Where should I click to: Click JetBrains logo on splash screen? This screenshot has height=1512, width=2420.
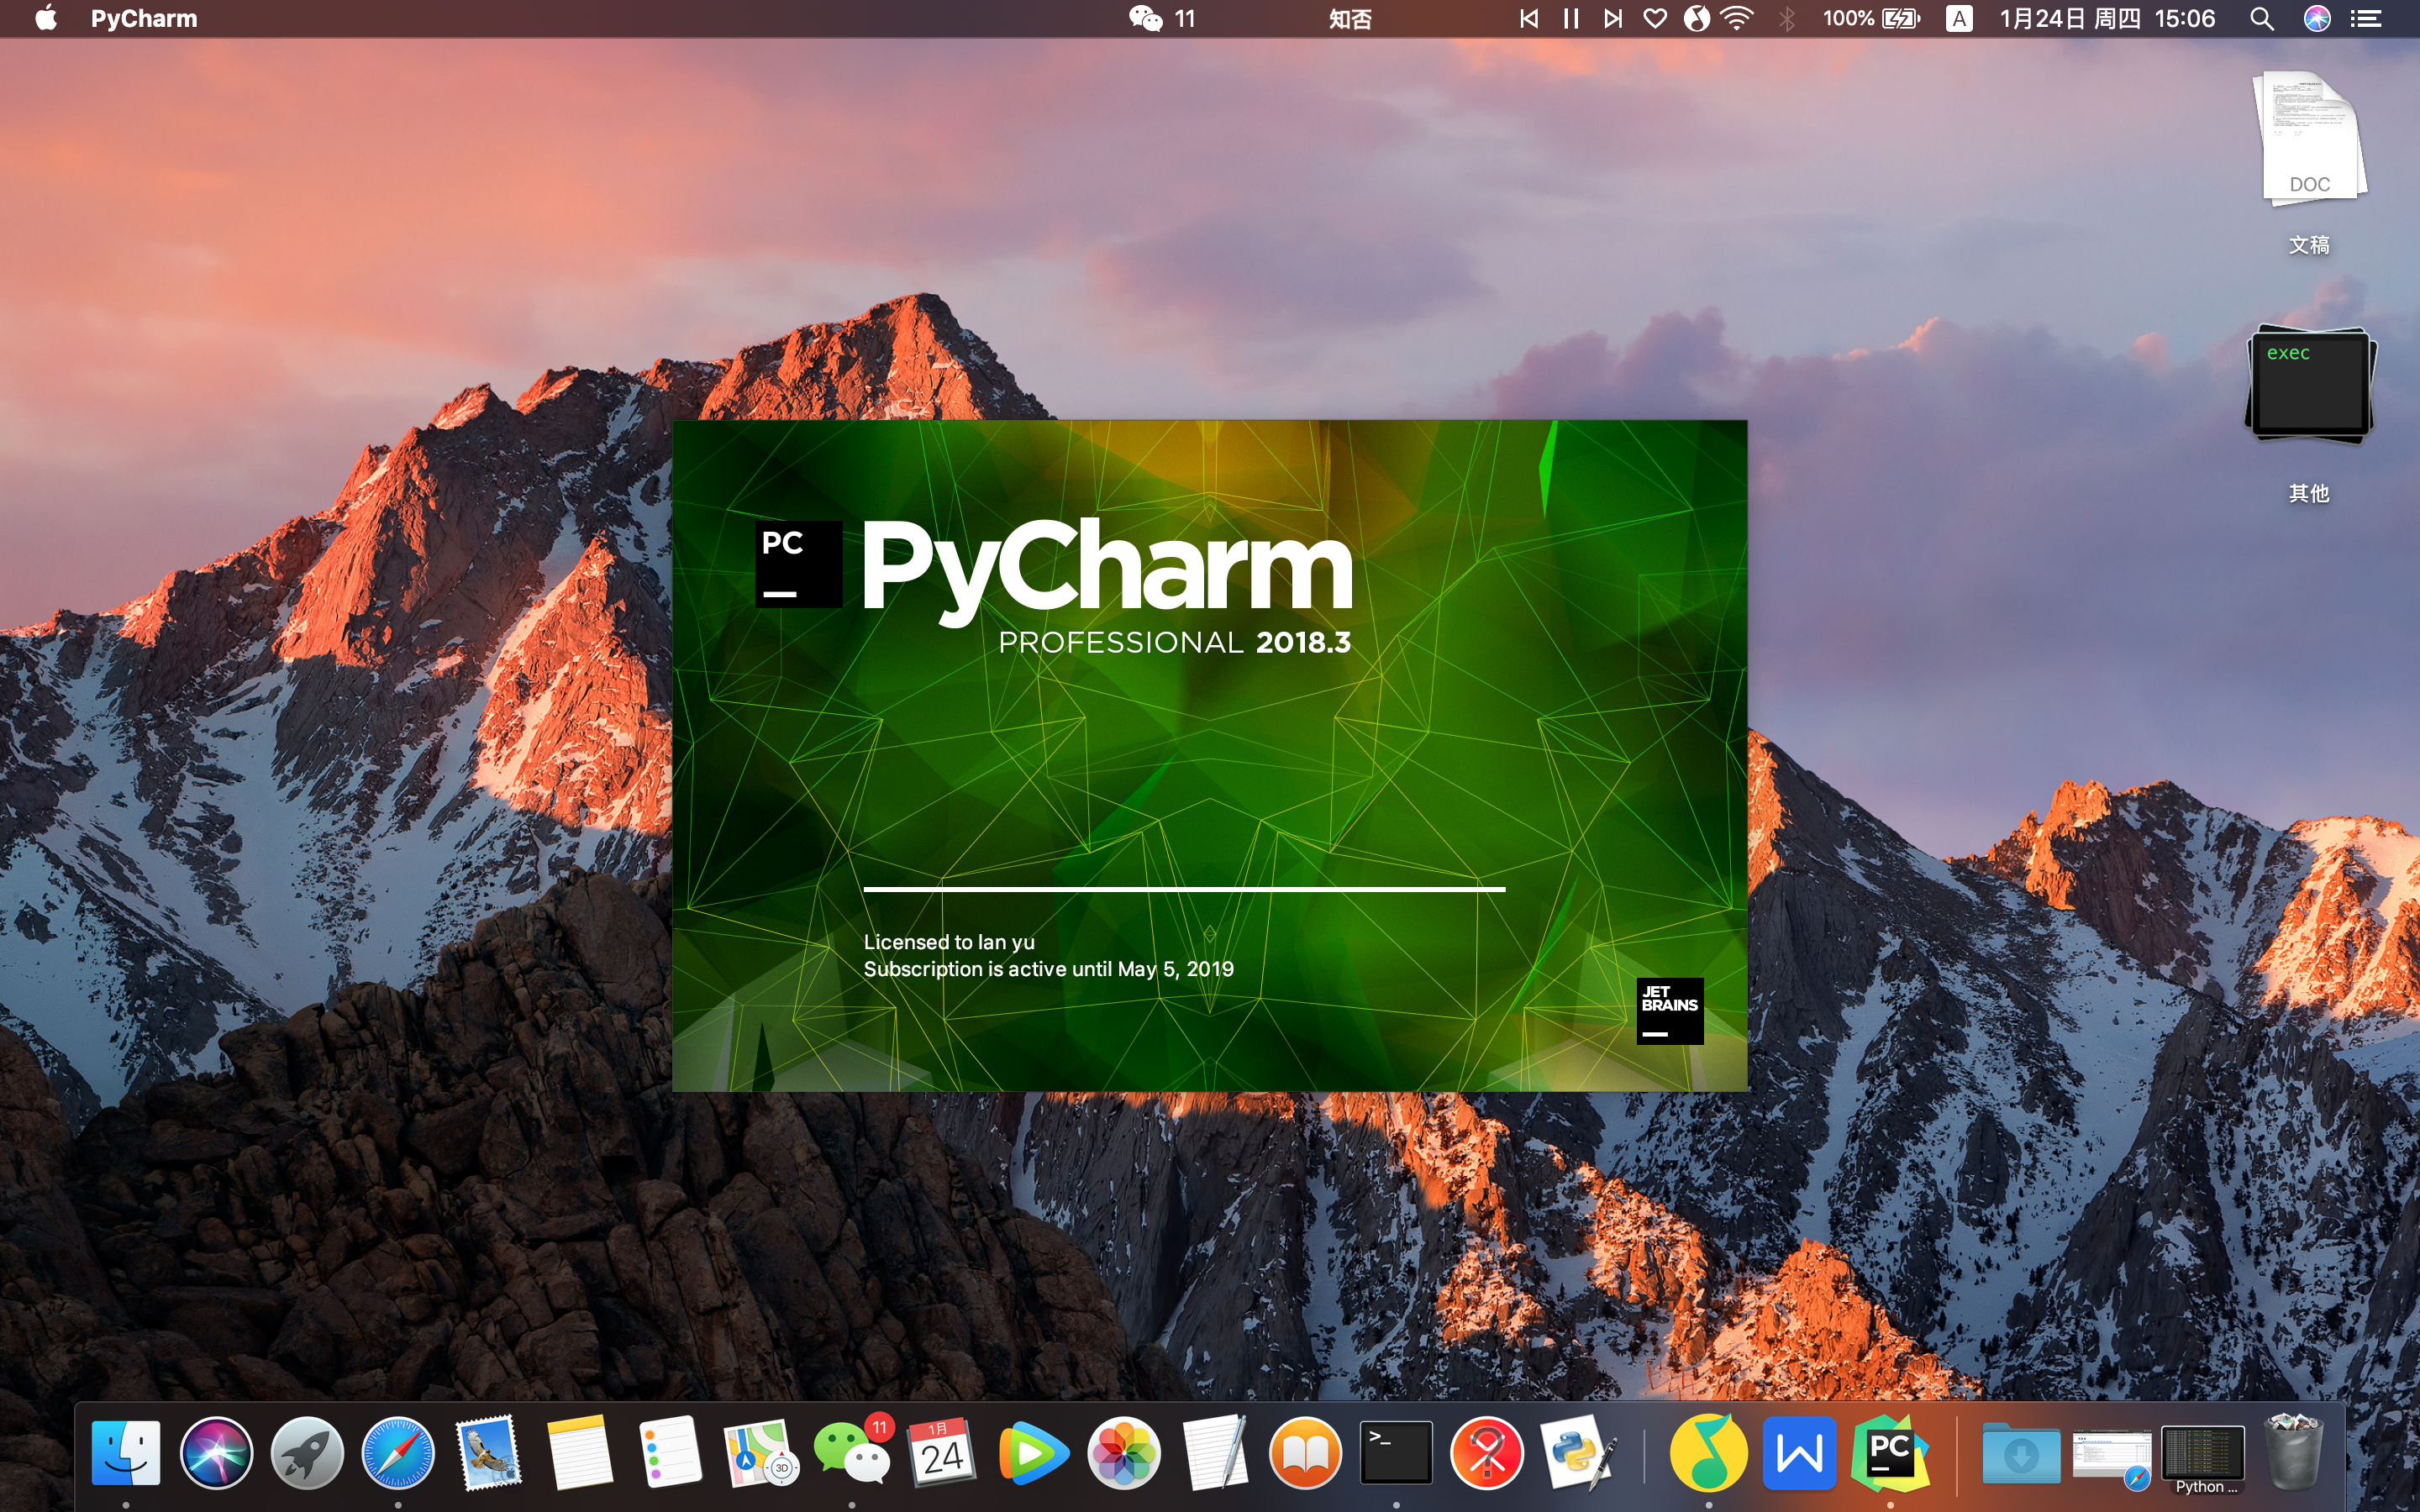(1670, 1011)
